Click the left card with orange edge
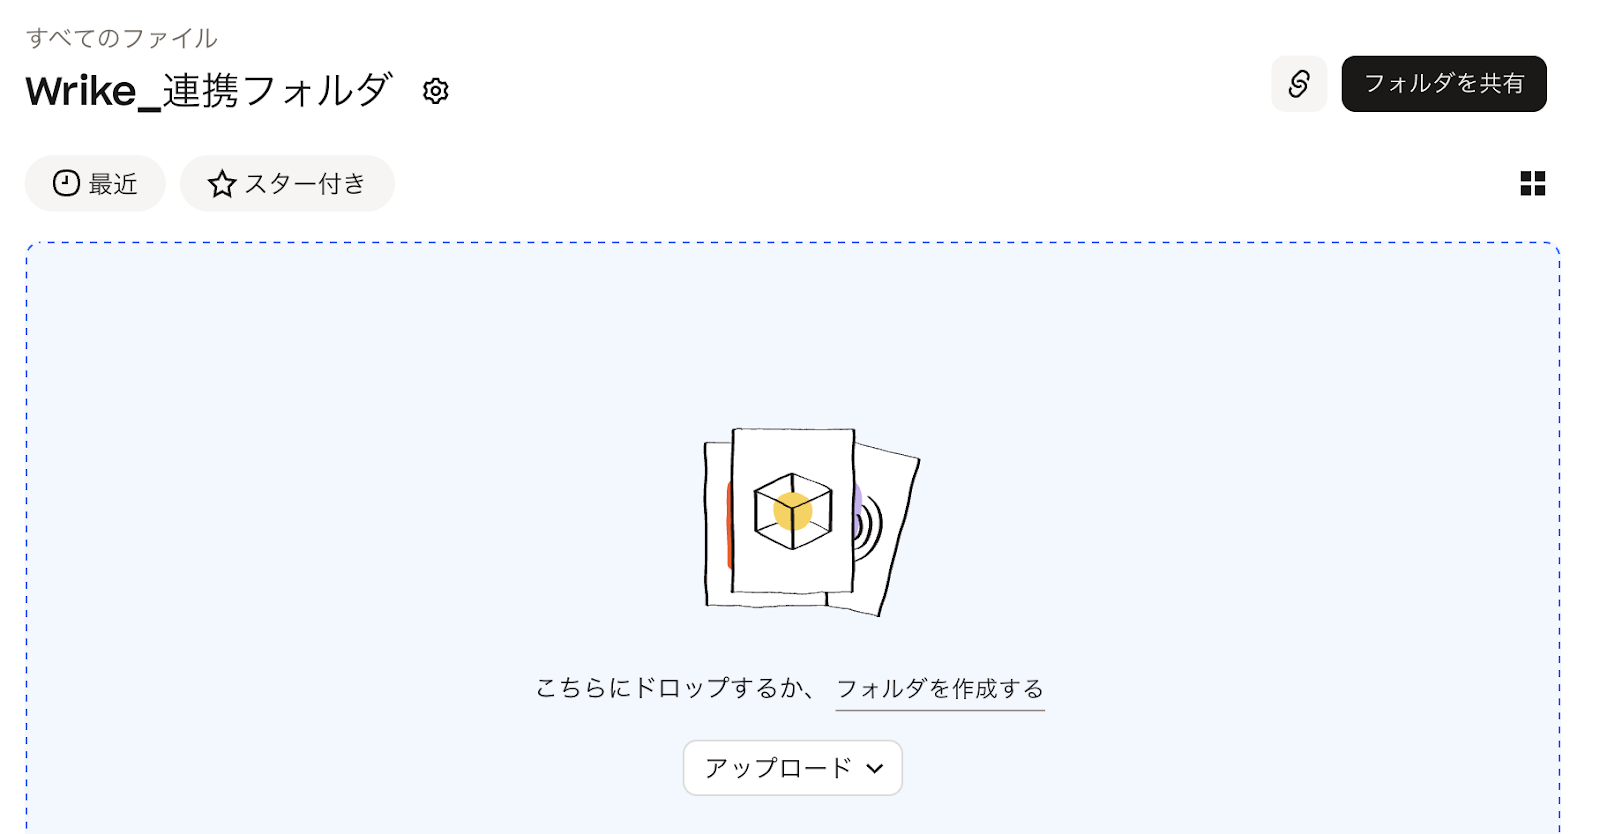Viewport: 1600px width, 834px height. tap(717, 525)
